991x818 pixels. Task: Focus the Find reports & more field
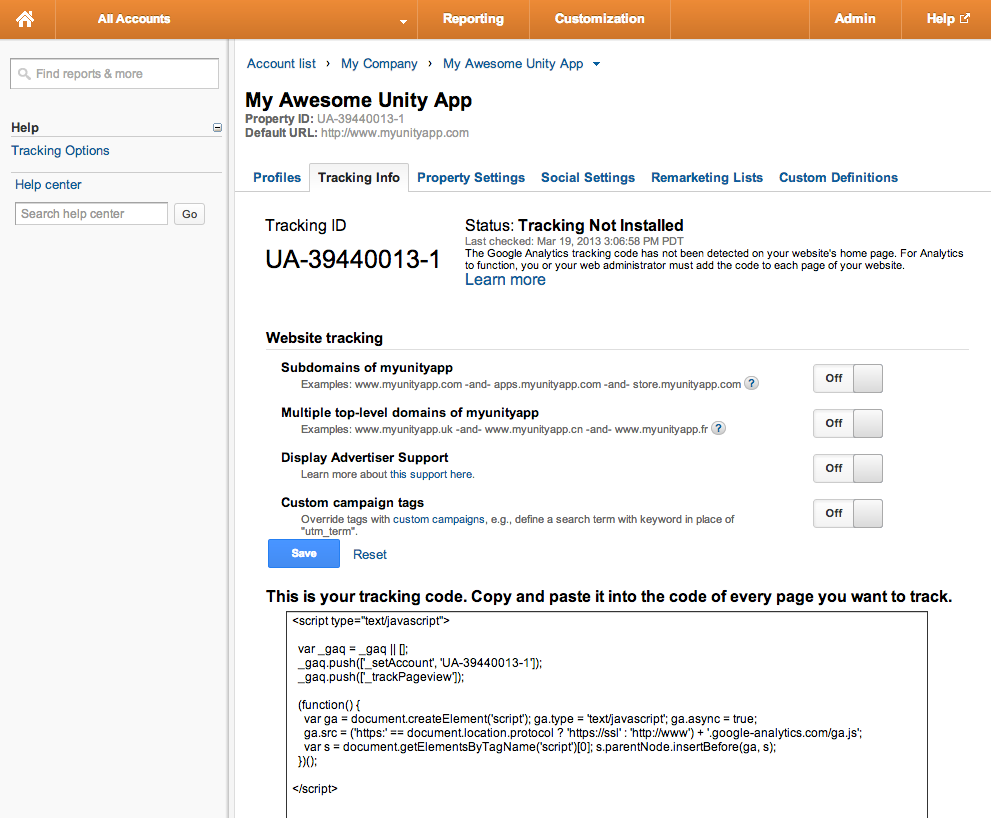pyautogui.click(x=114, y=74)
